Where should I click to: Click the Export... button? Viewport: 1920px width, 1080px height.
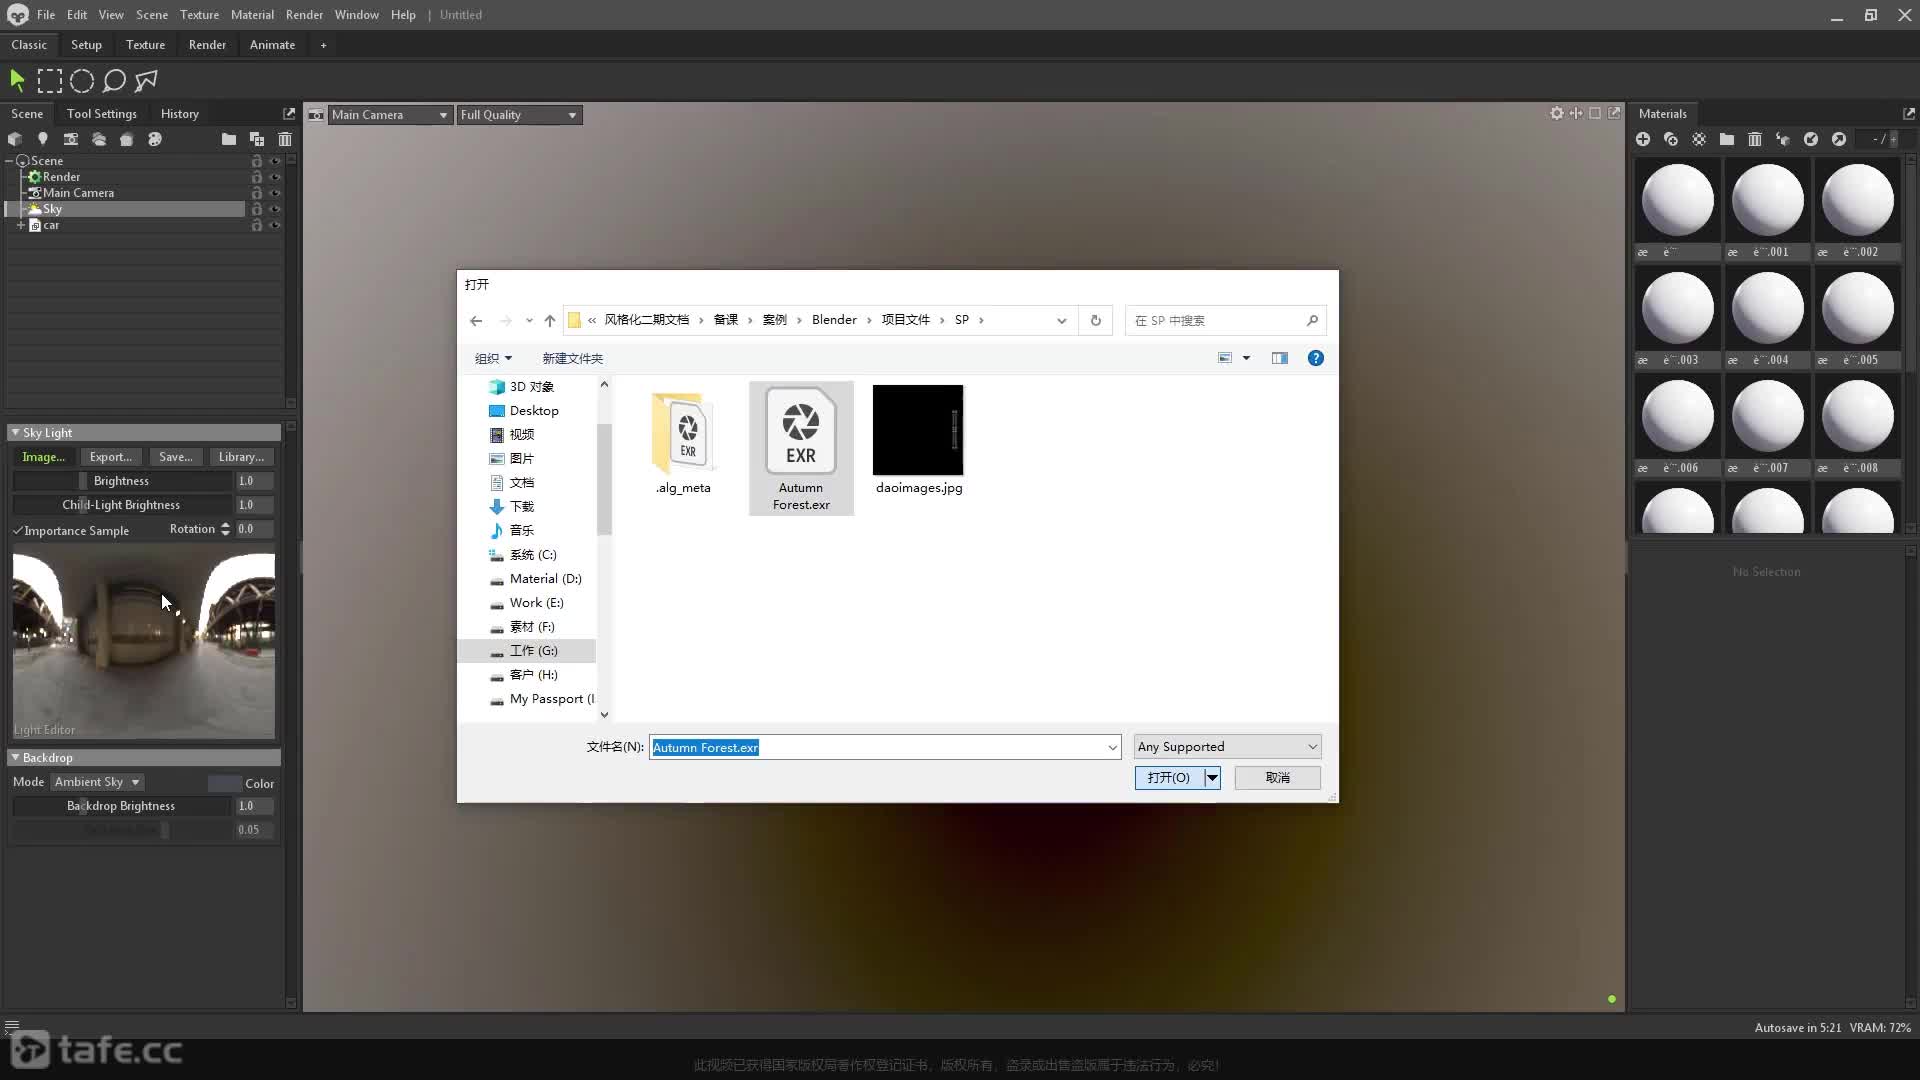pyautogui.click(x=110, y=457)
